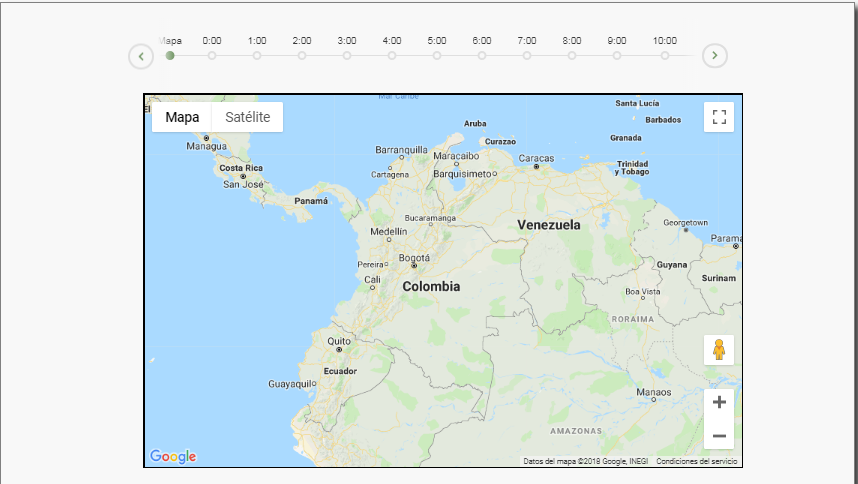Click the next arrow on timeline
The width and height of the screenshot is (858, 484).
715,55
